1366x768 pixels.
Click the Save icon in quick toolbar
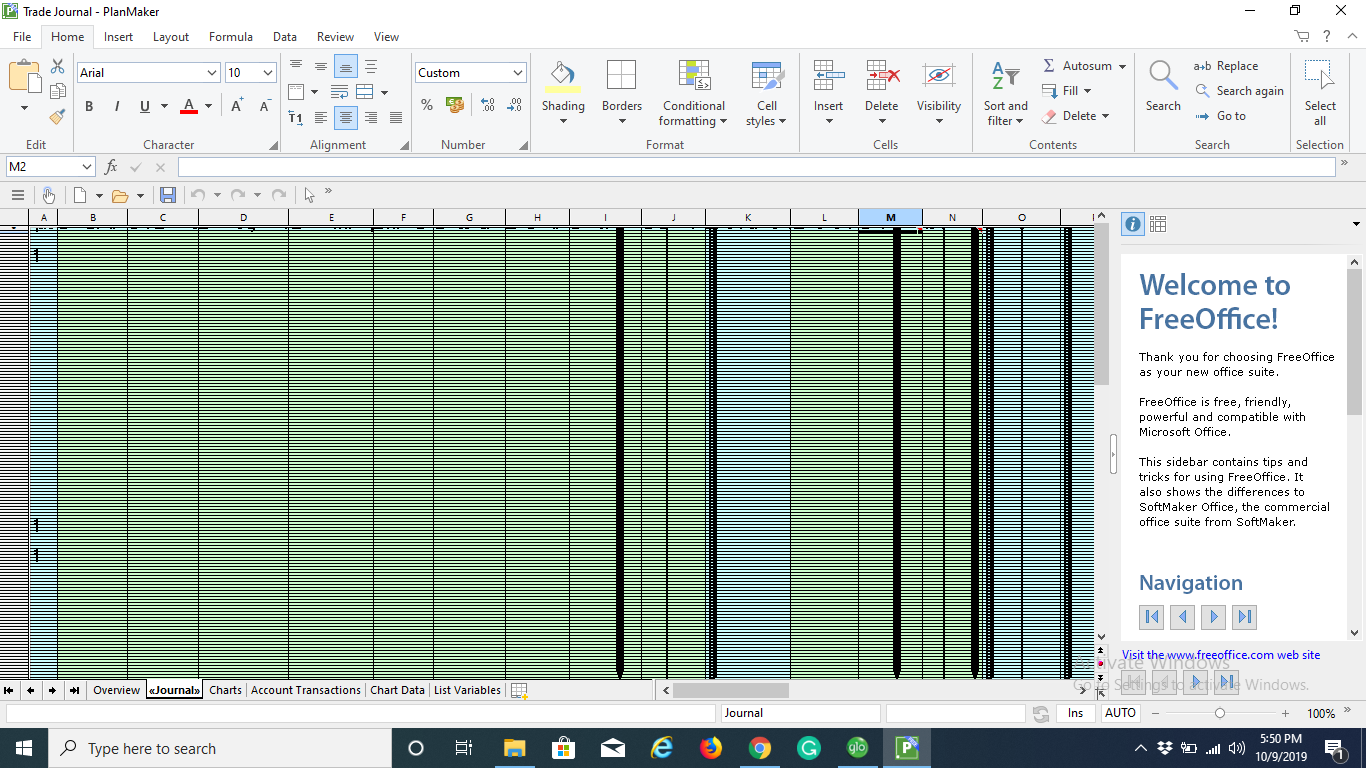click(168, 195)
